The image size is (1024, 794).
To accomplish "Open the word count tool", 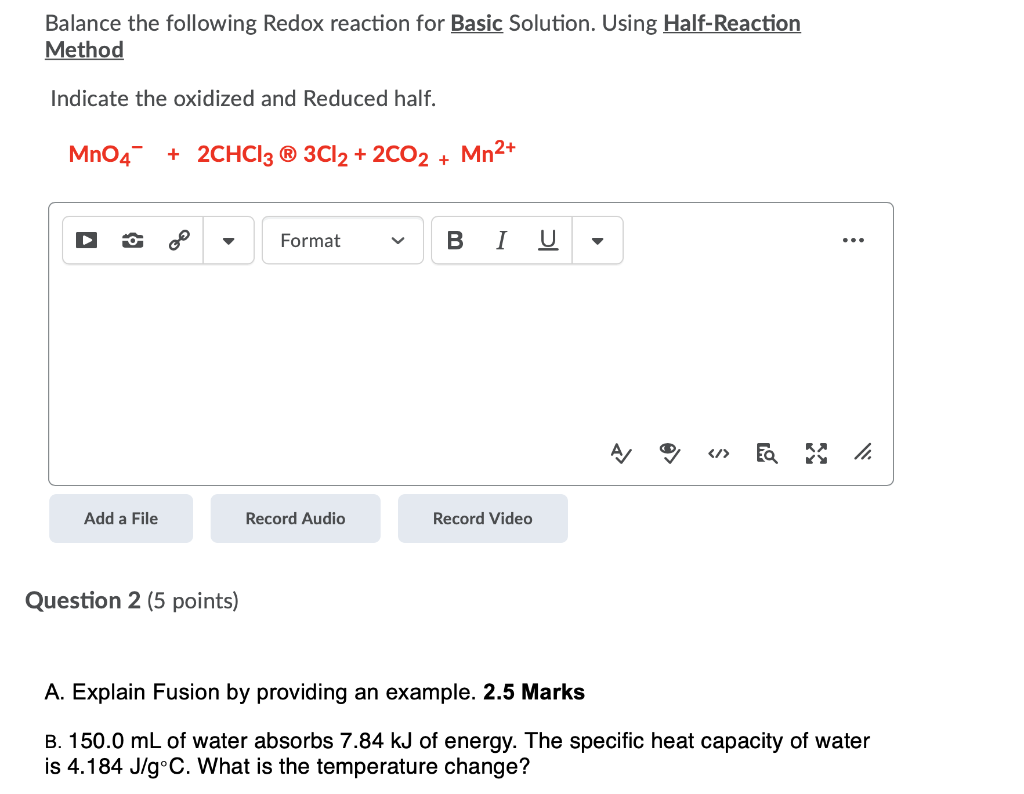I will (766, 453).
